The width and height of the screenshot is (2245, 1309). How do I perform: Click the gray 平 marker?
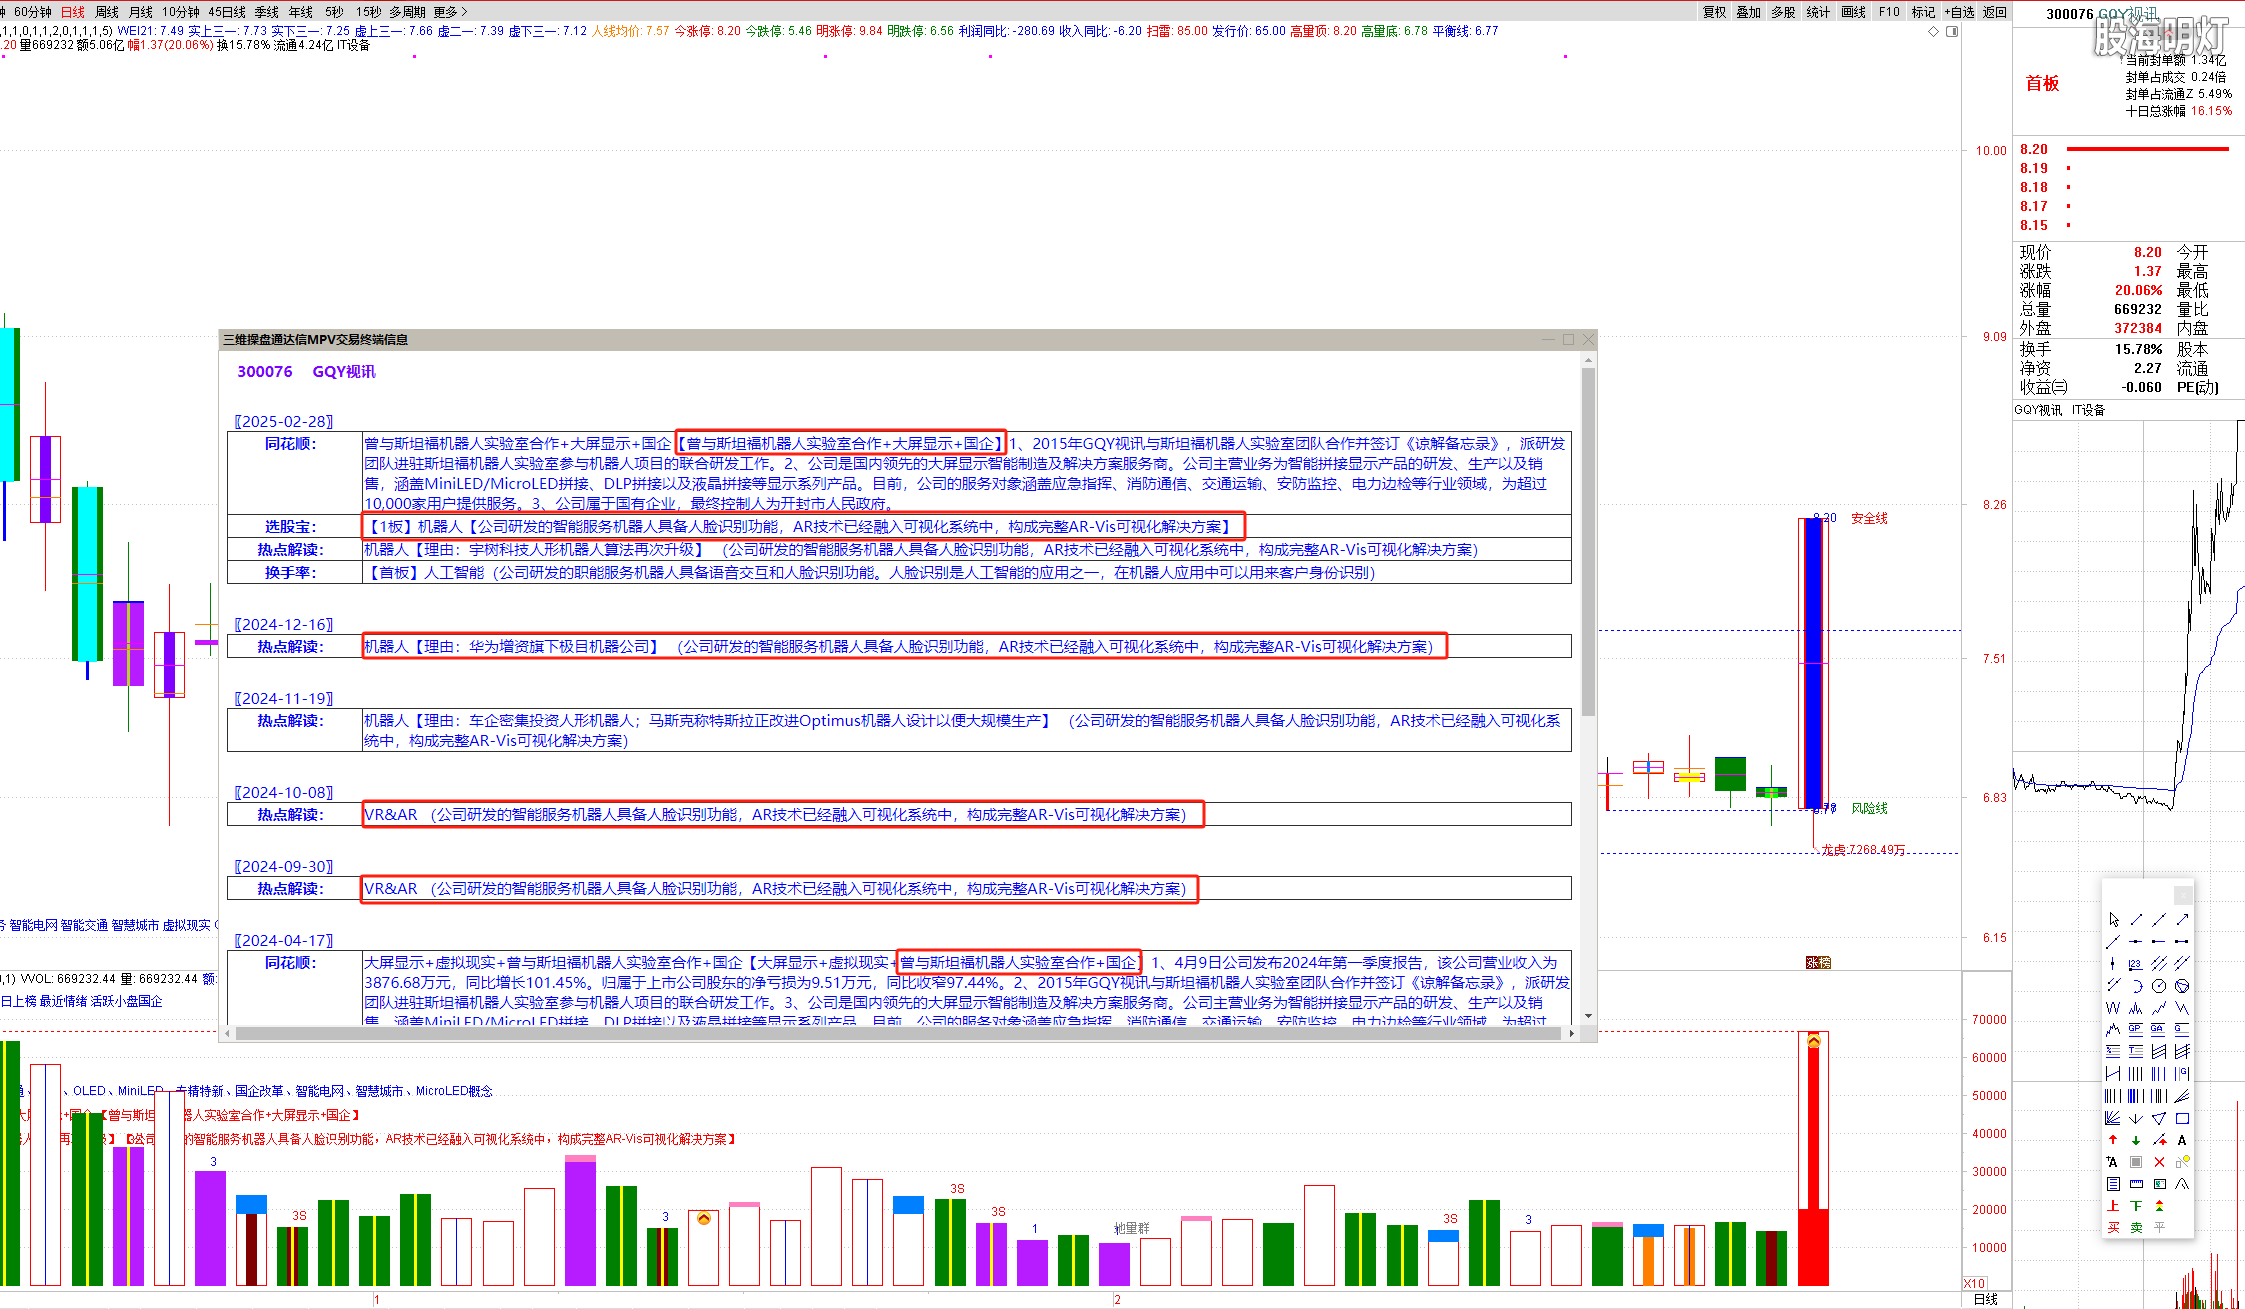click(x=2159, y=1227)
